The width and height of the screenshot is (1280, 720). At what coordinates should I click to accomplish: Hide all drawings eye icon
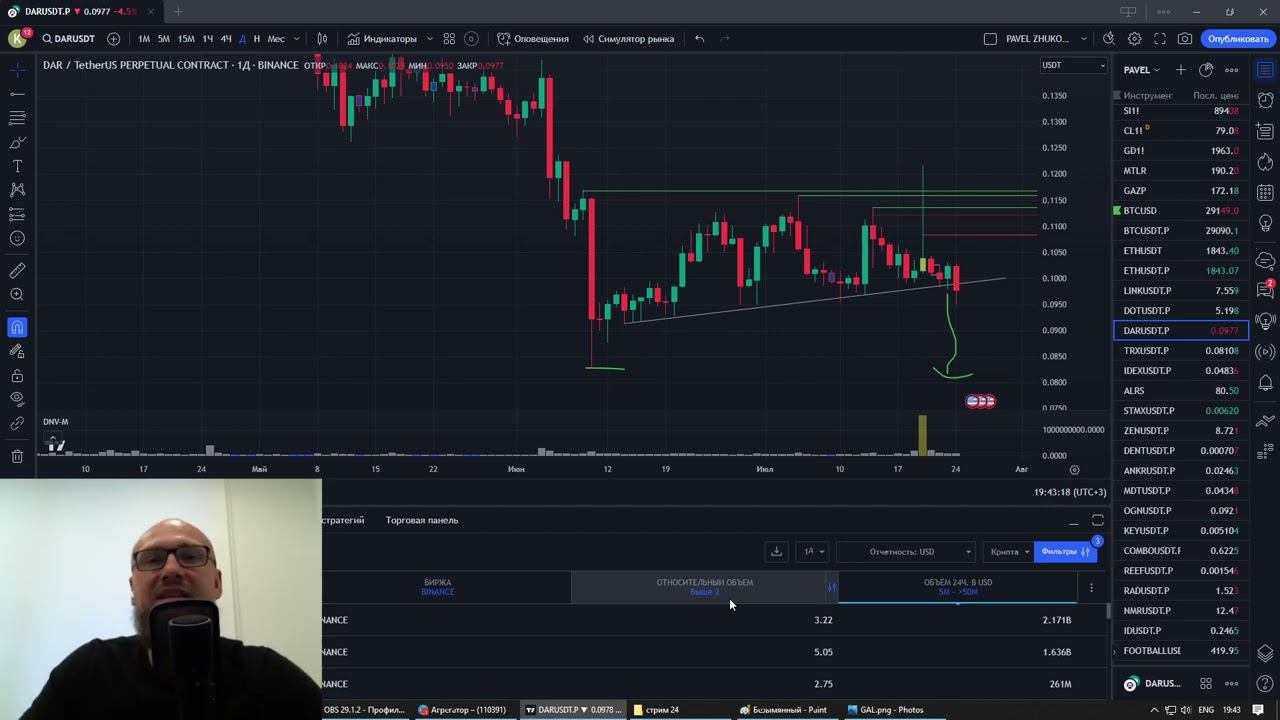17,399
